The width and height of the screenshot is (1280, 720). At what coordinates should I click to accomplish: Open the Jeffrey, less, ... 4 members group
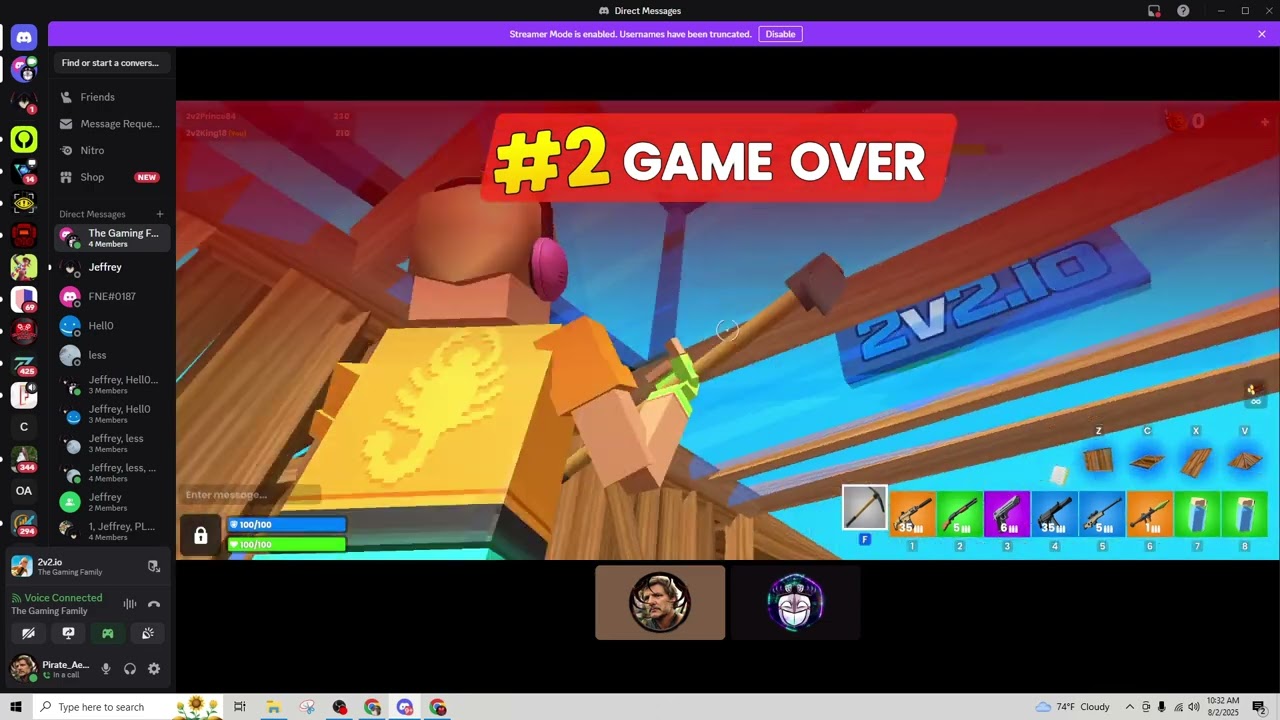(112, 473)
